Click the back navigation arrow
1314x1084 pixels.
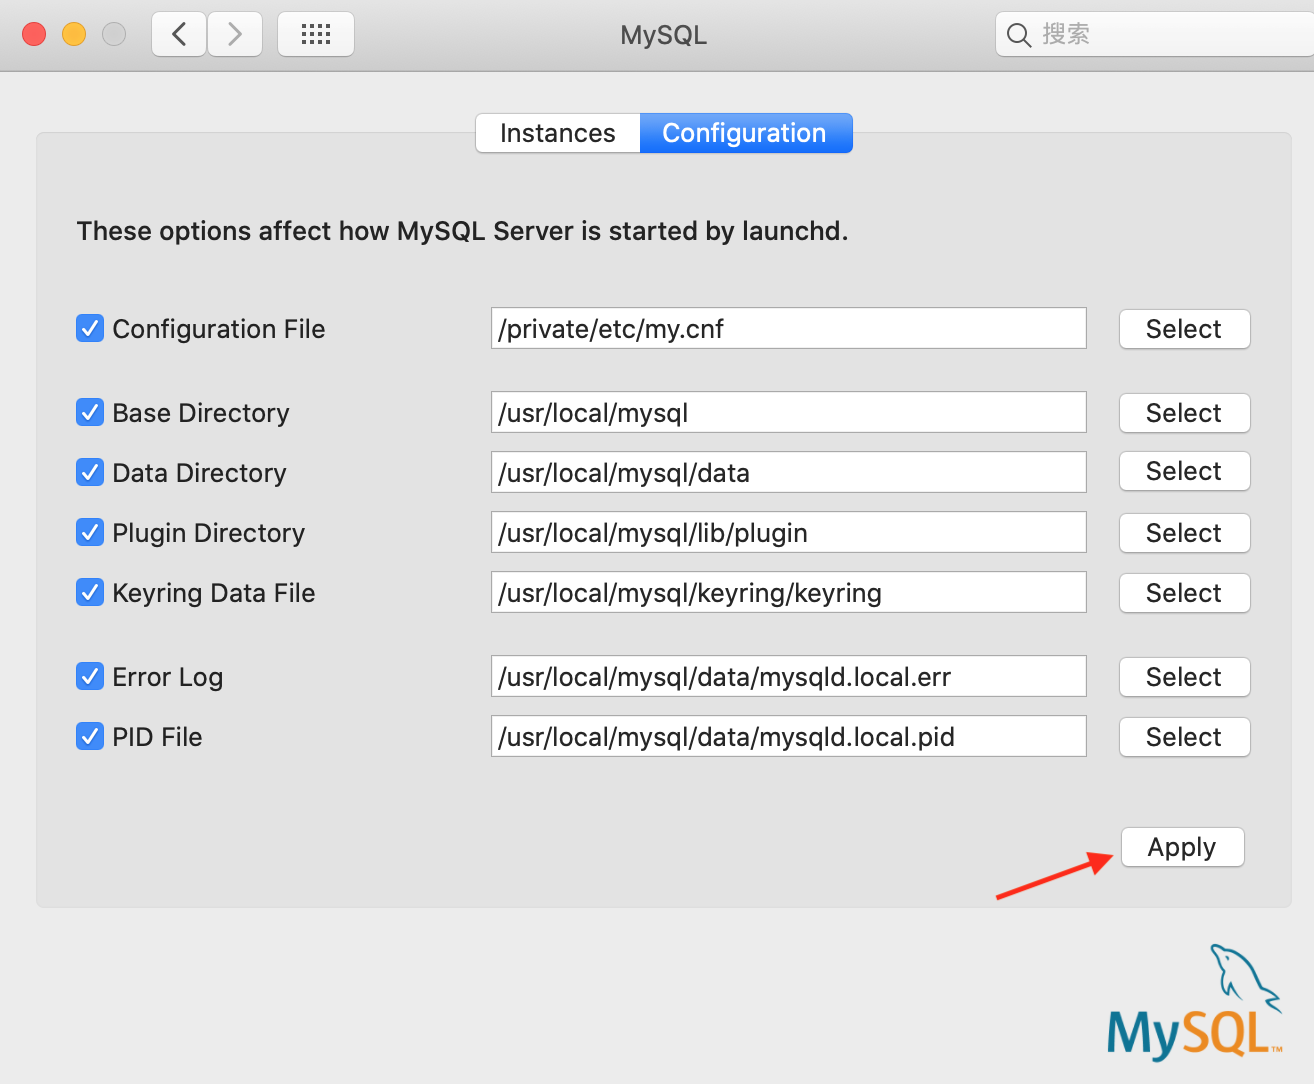[x=178, y=33]
